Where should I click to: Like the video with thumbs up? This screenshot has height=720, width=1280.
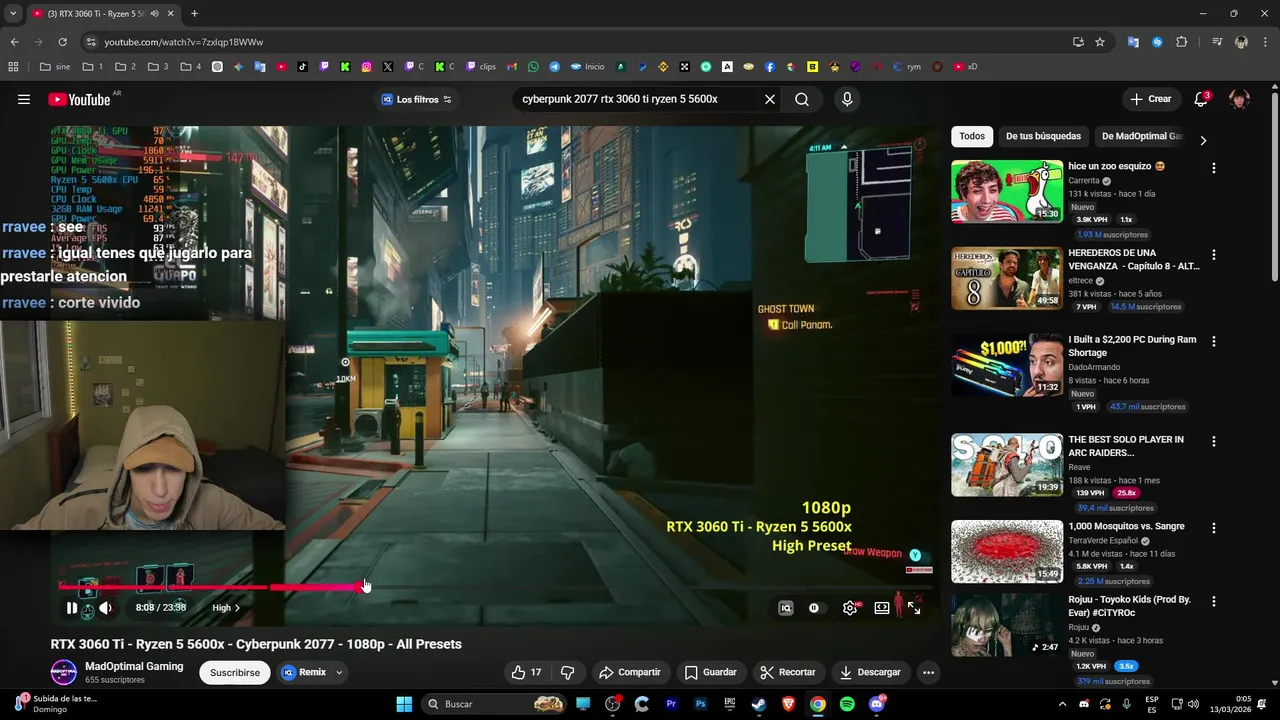tap(527, 672)
